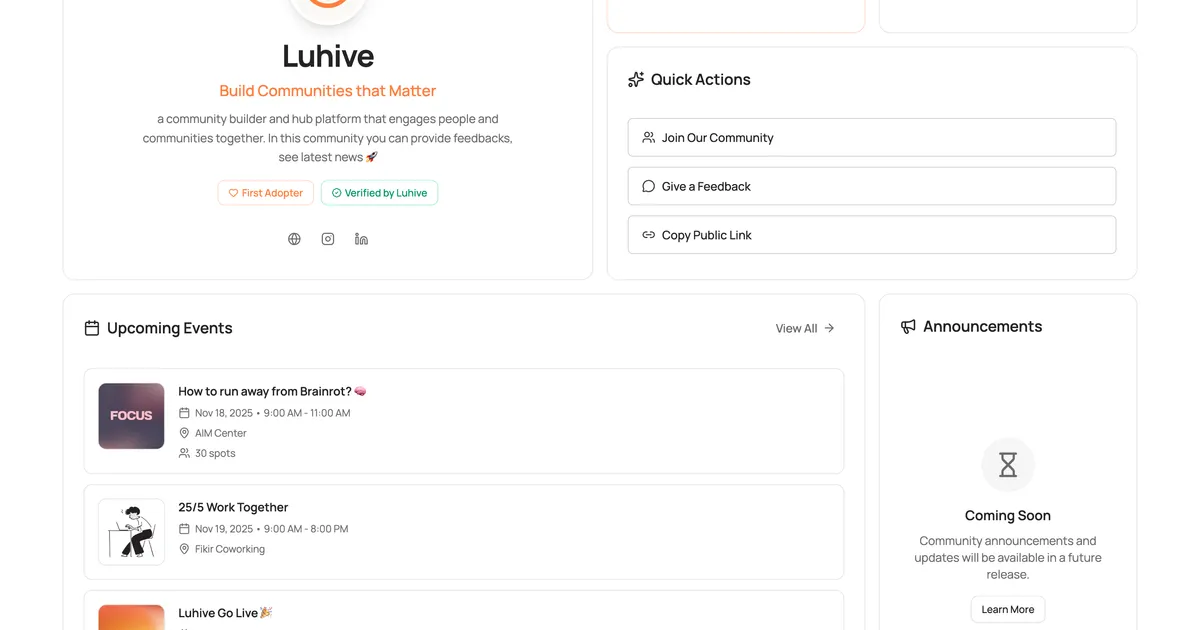
Task: Click the chain link icon in Copy Public Link
Action: tap(648, 234)
